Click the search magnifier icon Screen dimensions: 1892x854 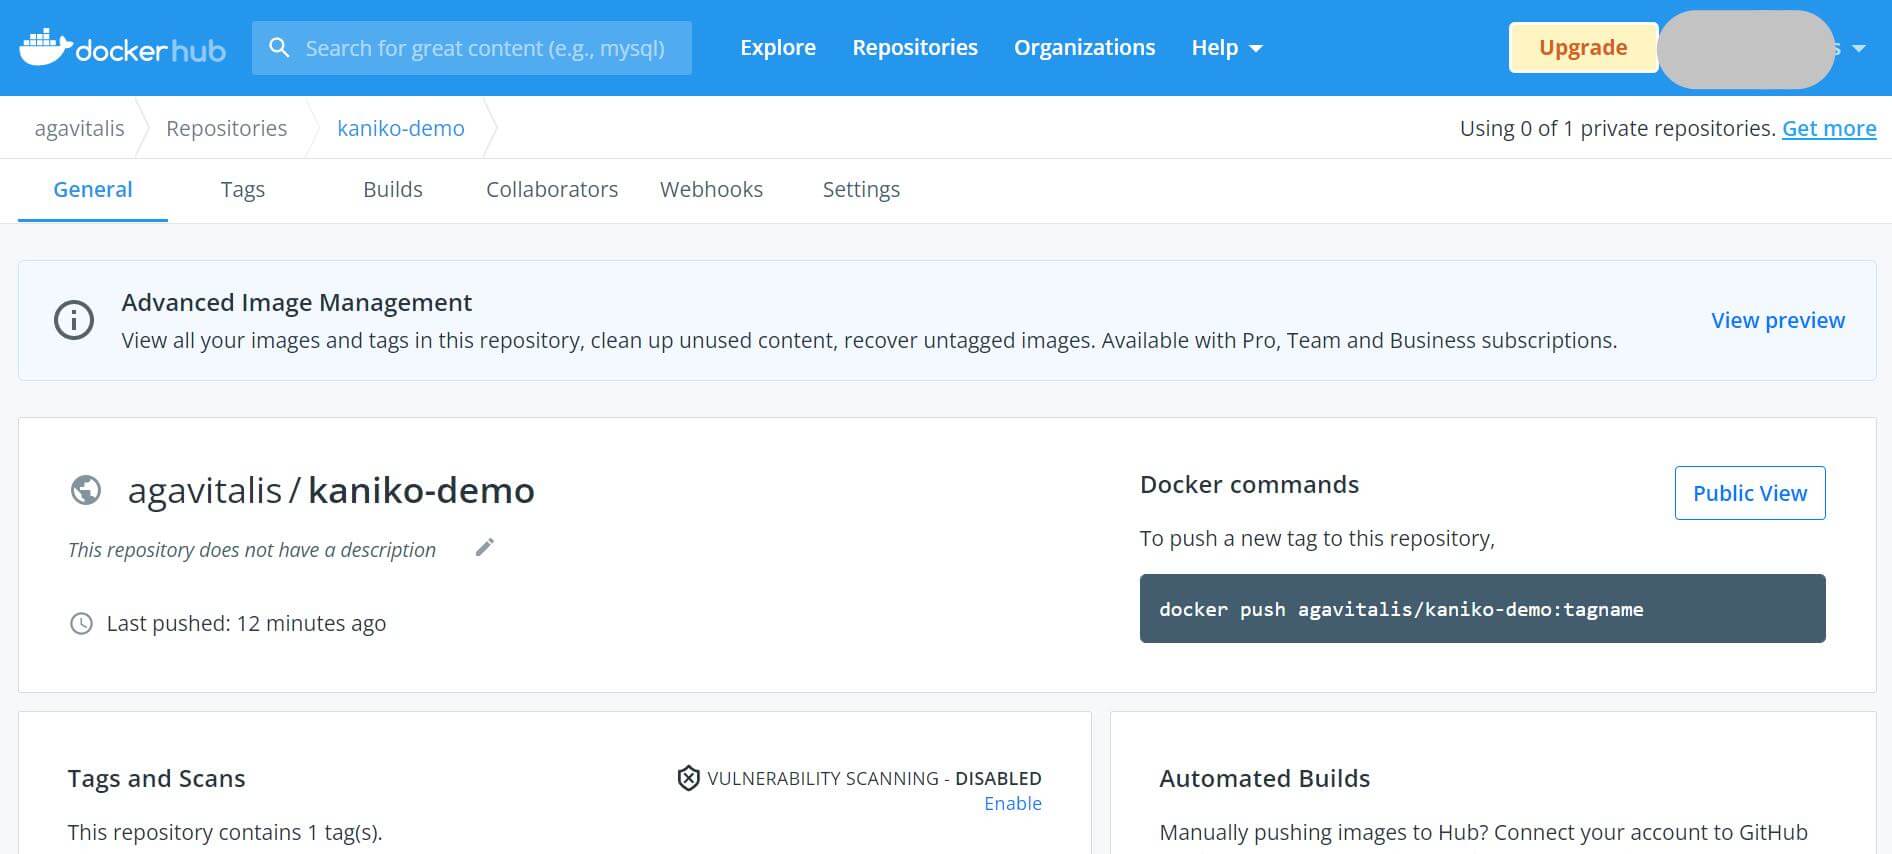tap(279, 48)
